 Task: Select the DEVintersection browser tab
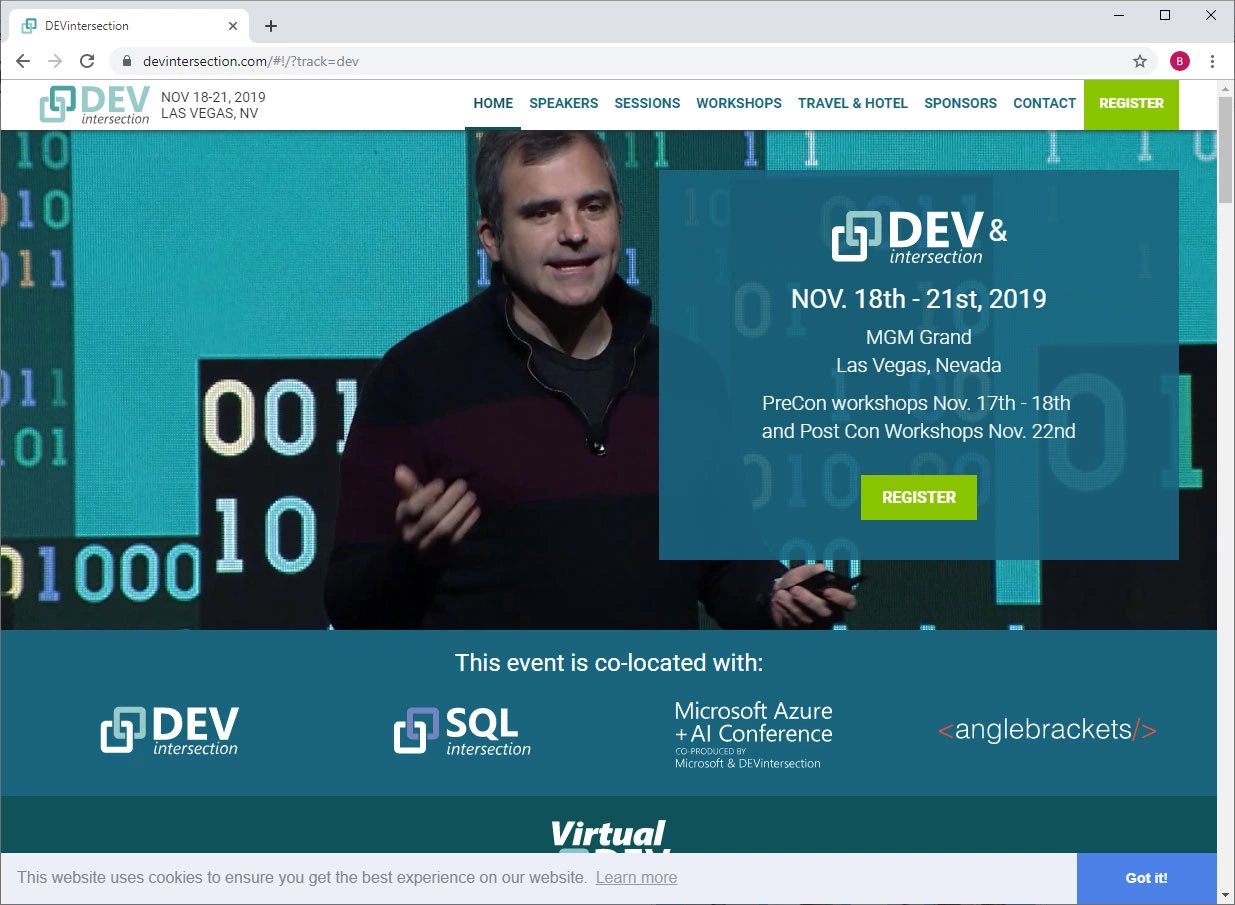(130, 26)
